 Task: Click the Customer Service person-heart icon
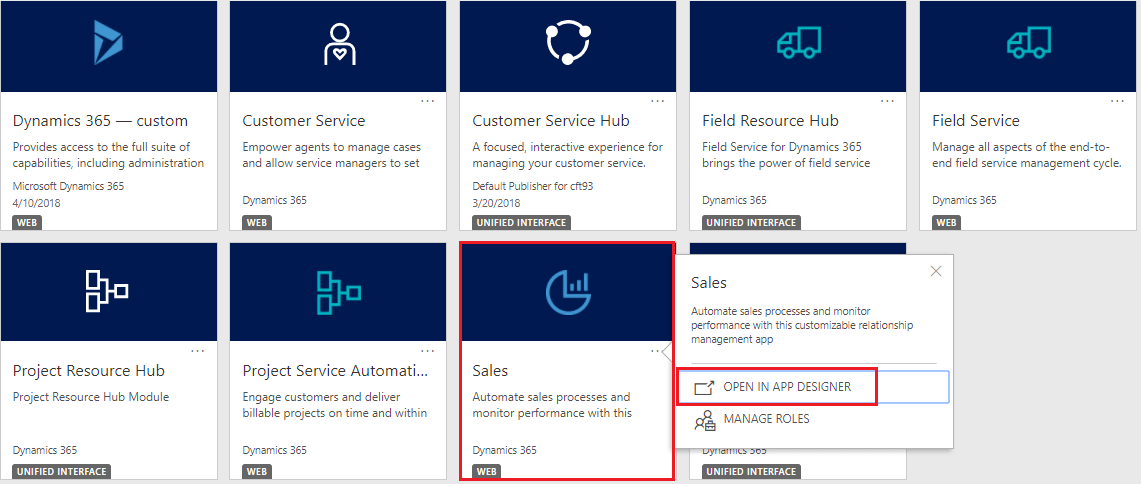pos(339,44)
